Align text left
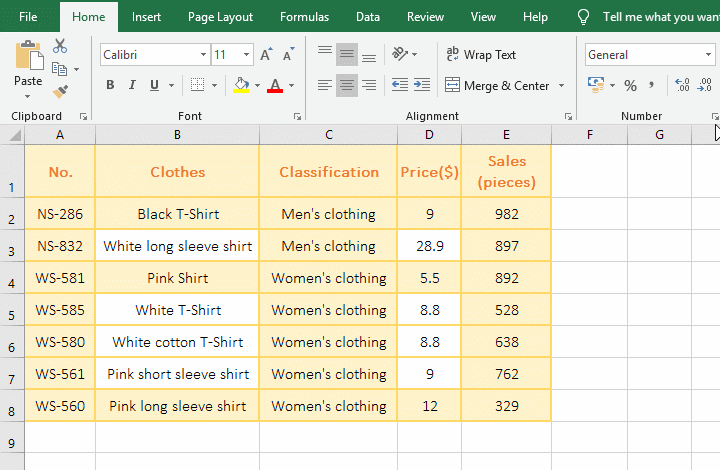 click(x=325, y=85)
